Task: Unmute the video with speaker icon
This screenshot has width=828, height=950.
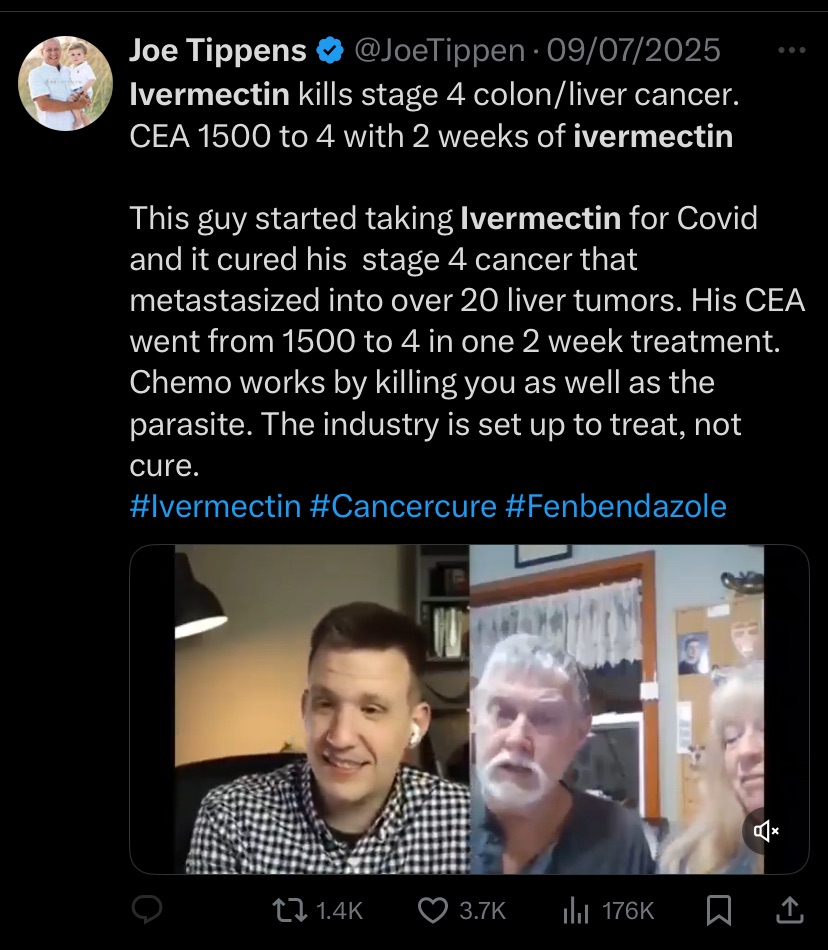Action: pyautogui.click(x=766, y=831)
